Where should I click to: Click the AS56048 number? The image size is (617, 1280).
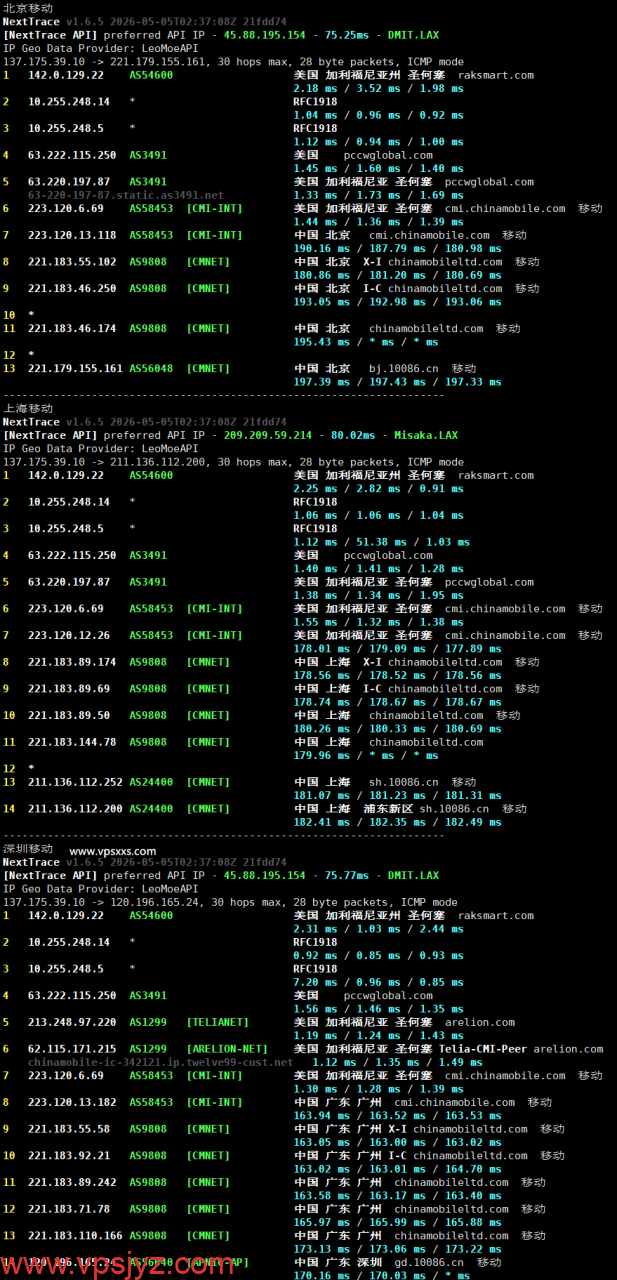click(151, 368)
